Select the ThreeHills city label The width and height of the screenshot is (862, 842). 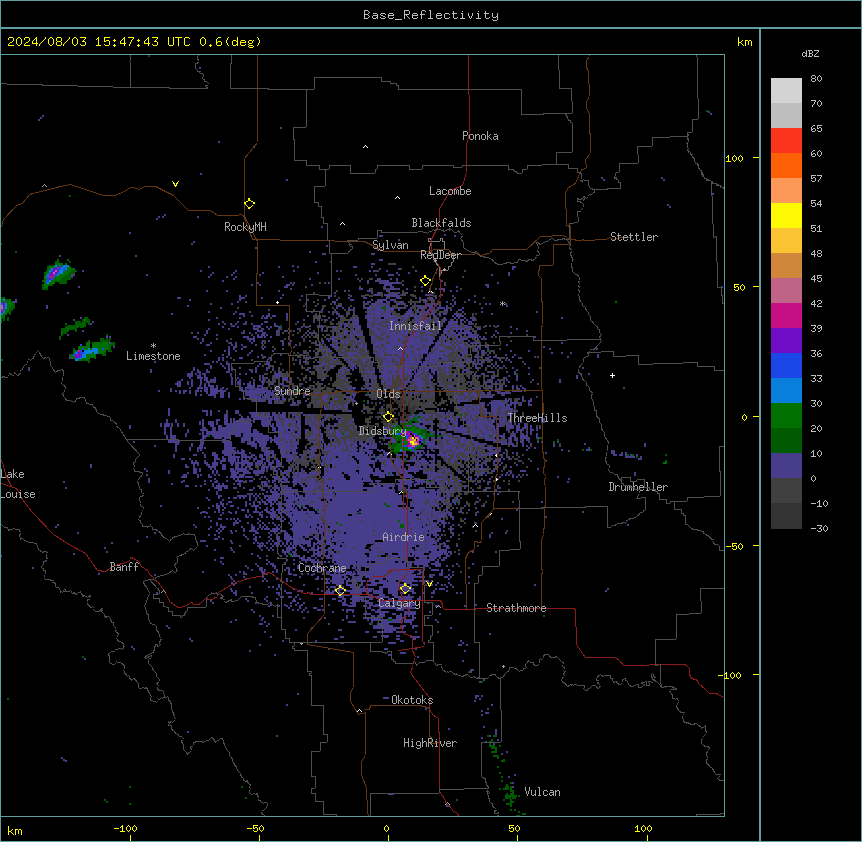point(537,418)
